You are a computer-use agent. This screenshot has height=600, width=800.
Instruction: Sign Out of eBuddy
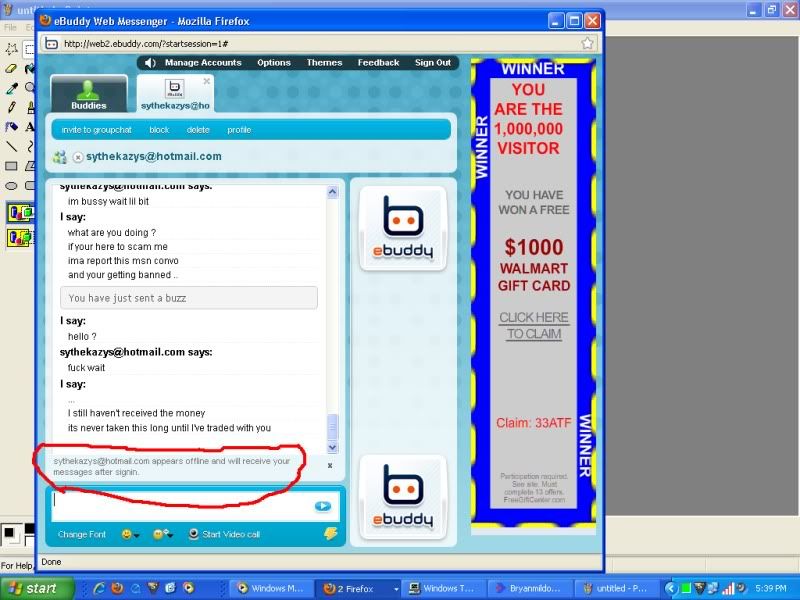433,63
